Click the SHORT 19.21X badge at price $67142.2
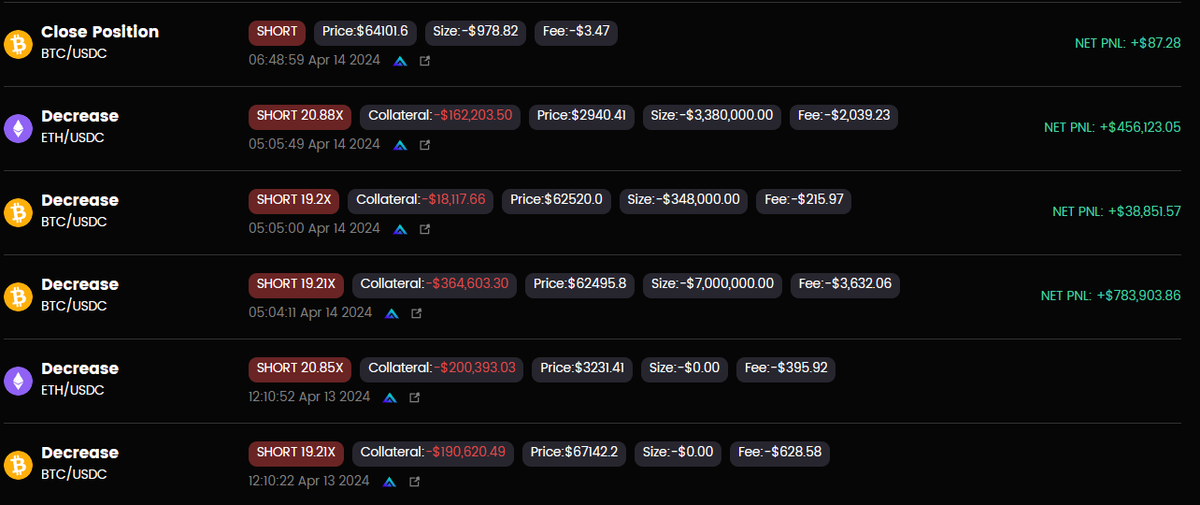Screen dimensions: 1200x505 click(x=296, y=452)
